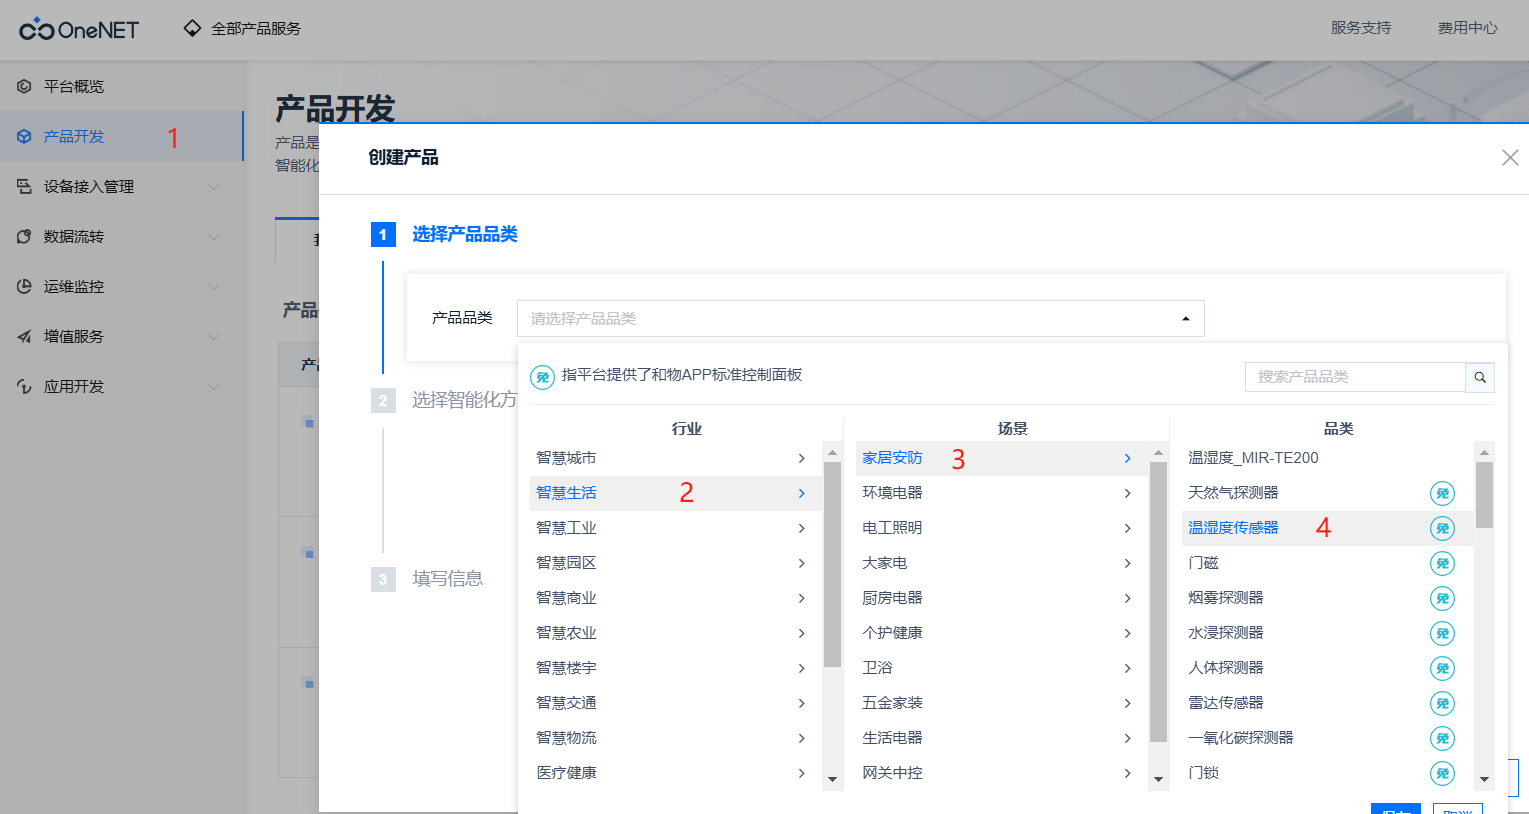Click the 数据流转 sidebar icon
Screen dimensions: 1529x814
(24, 237)
